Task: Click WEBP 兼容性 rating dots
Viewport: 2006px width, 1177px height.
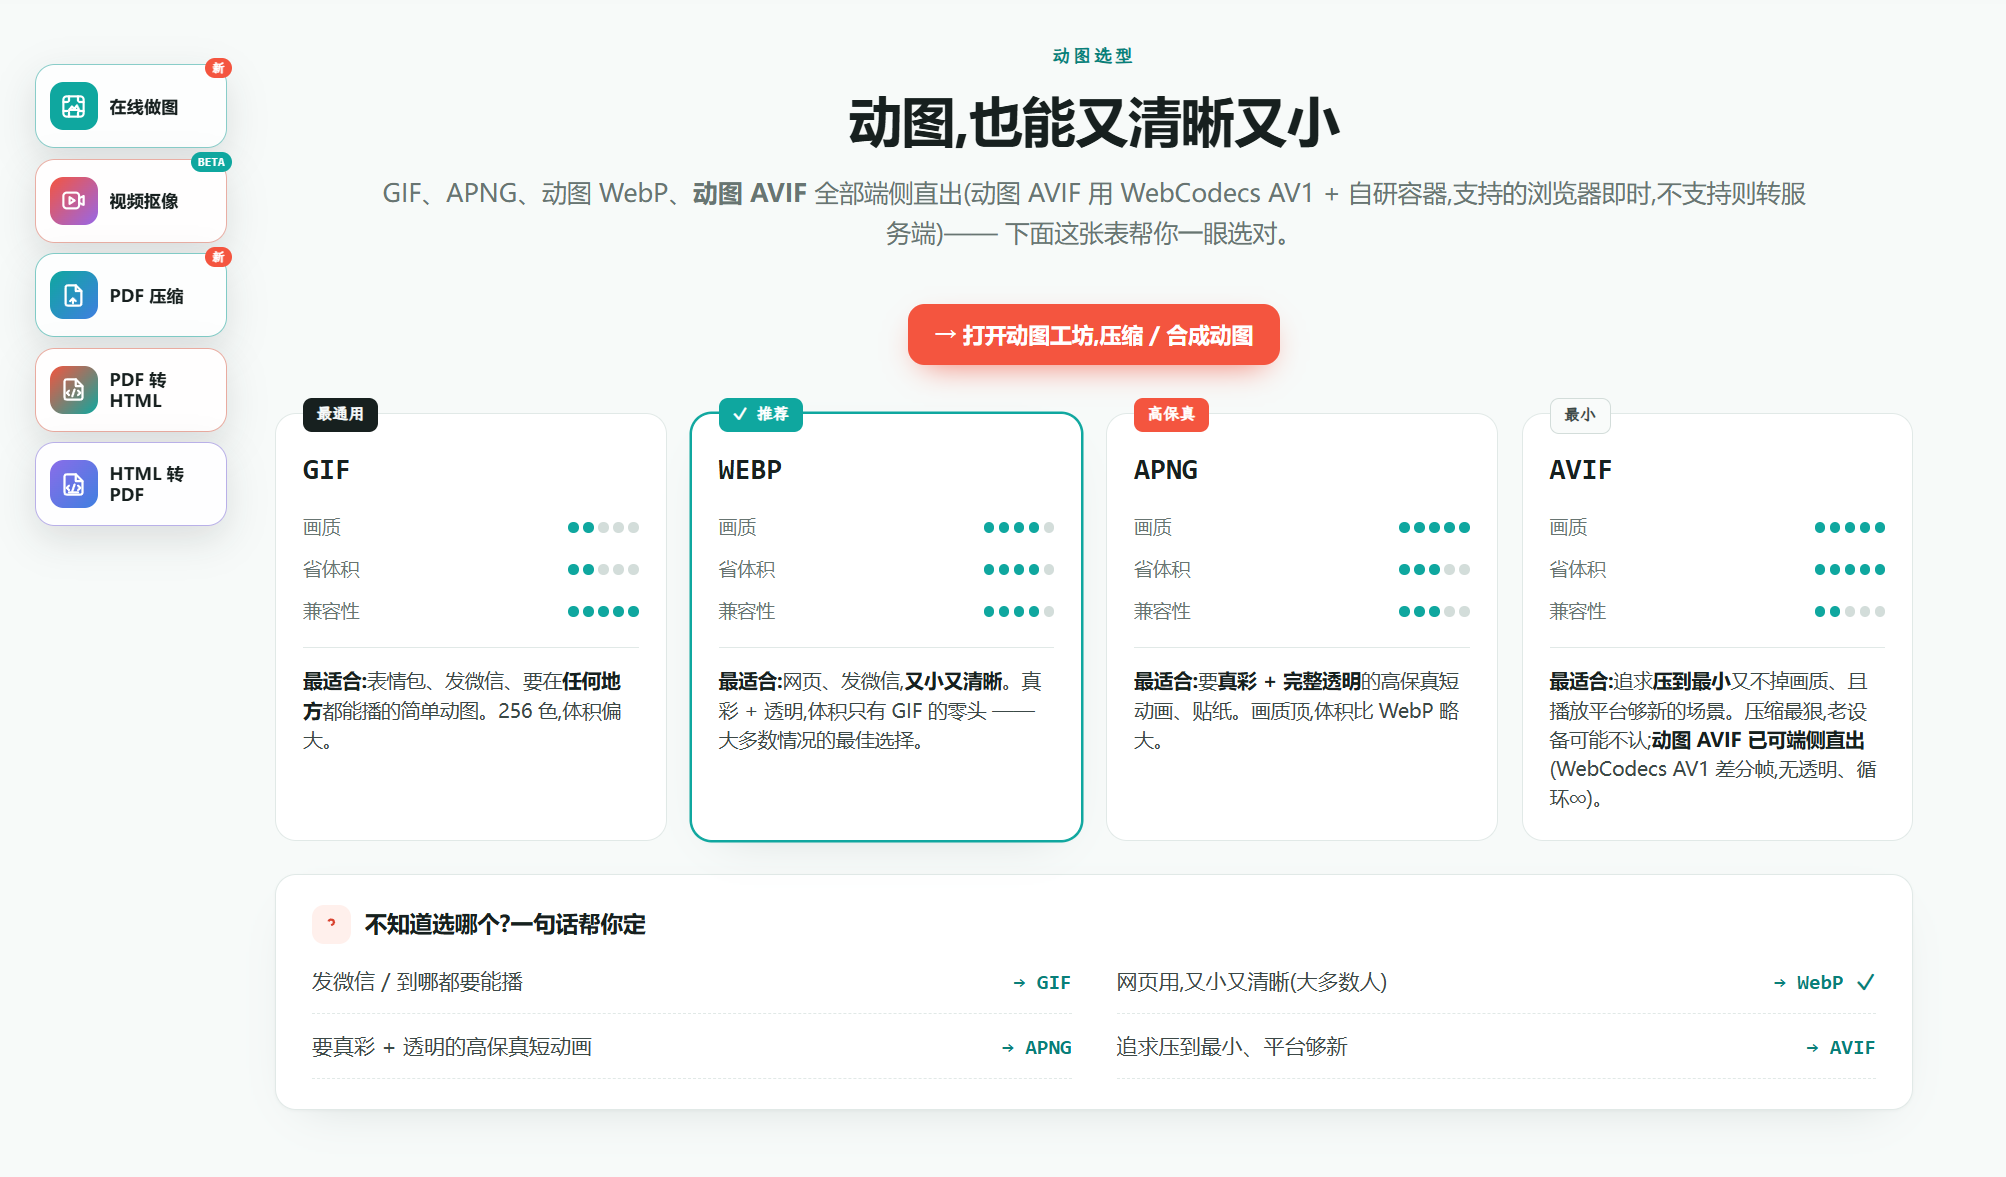Action: [1019, 612]
